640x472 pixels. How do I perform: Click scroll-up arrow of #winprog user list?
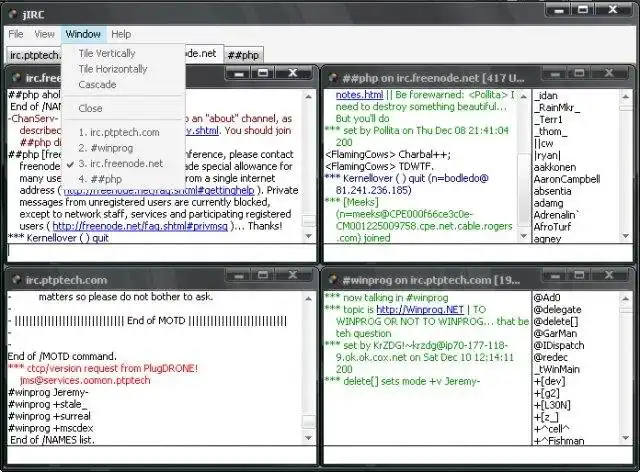(x=625, y=298)
